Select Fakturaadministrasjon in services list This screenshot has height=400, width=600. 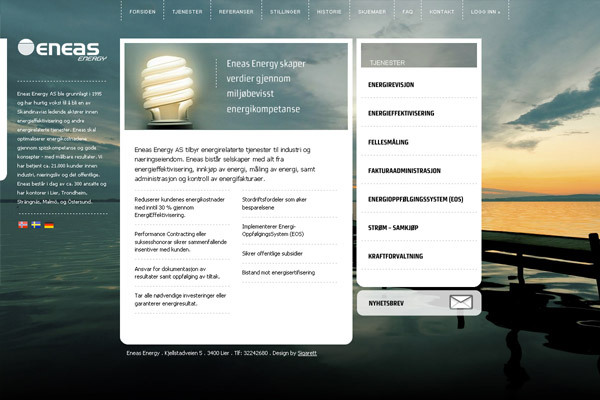coord(404,171)
